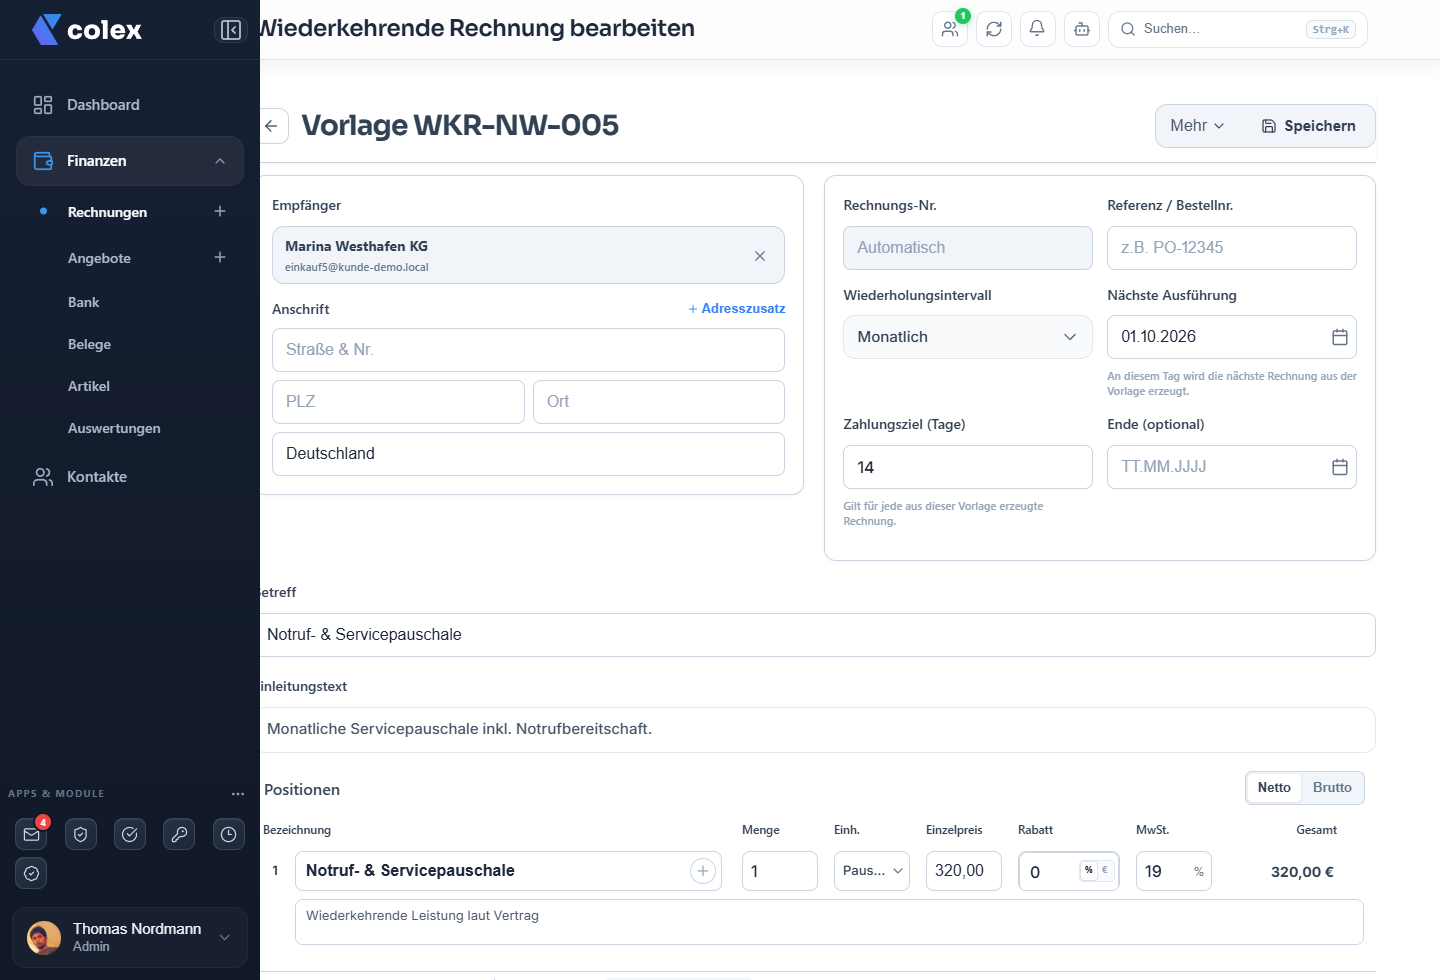Screen dimensions: 1440x980
Task: Open the Einheit dropdown showing Paus...
Action: [872, 871]
